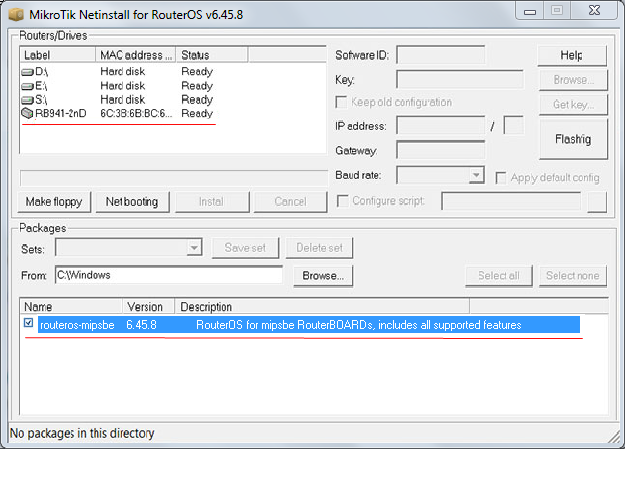Focus the IP address field

(440, 126)
